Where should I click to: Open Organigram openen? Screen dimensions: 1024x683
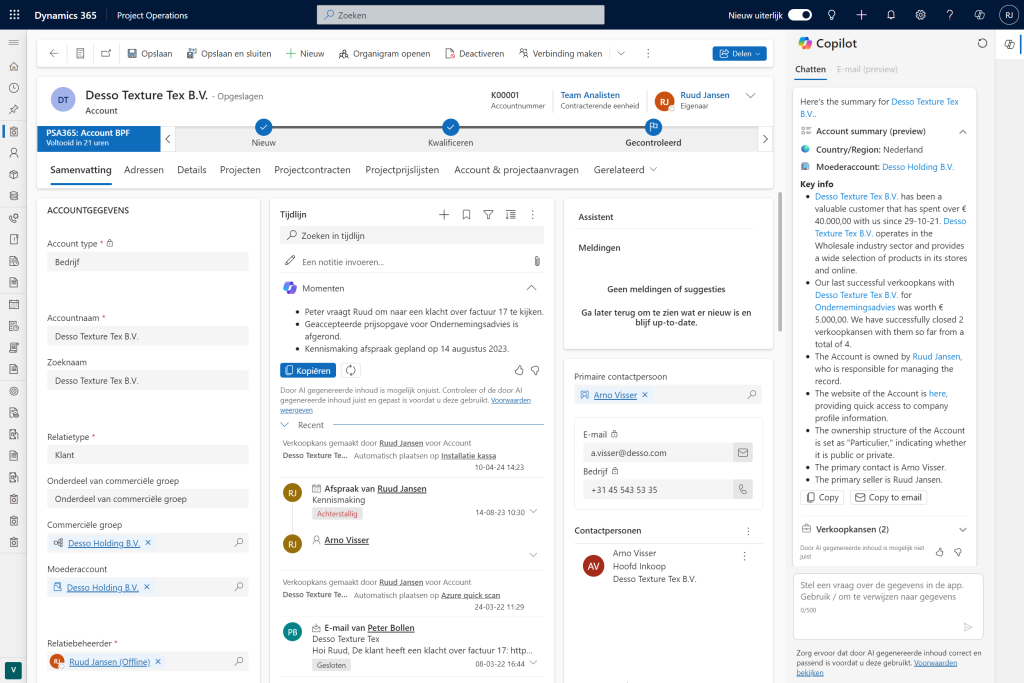click(x=385, y=54)
